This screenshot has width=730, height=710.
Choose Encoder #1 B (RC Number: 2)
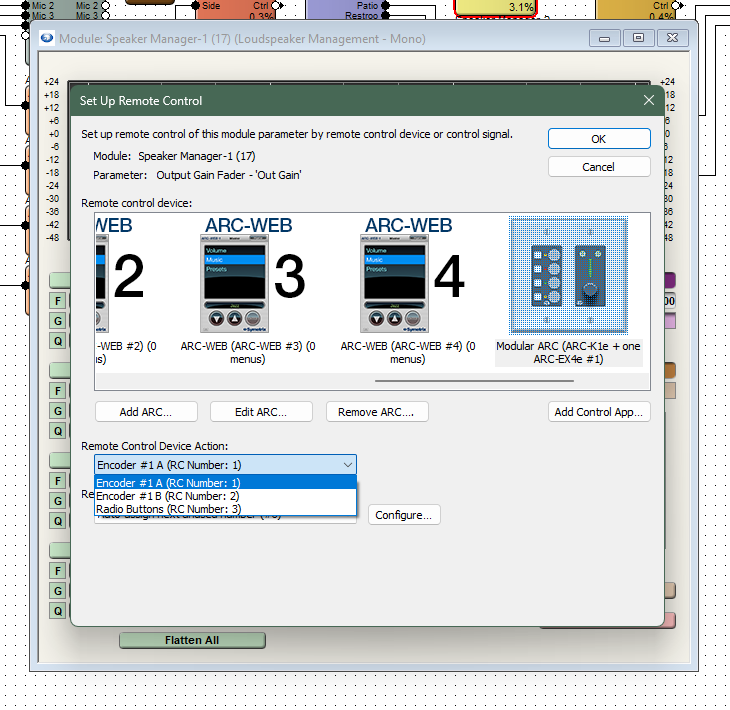click(x=225, y=496)
